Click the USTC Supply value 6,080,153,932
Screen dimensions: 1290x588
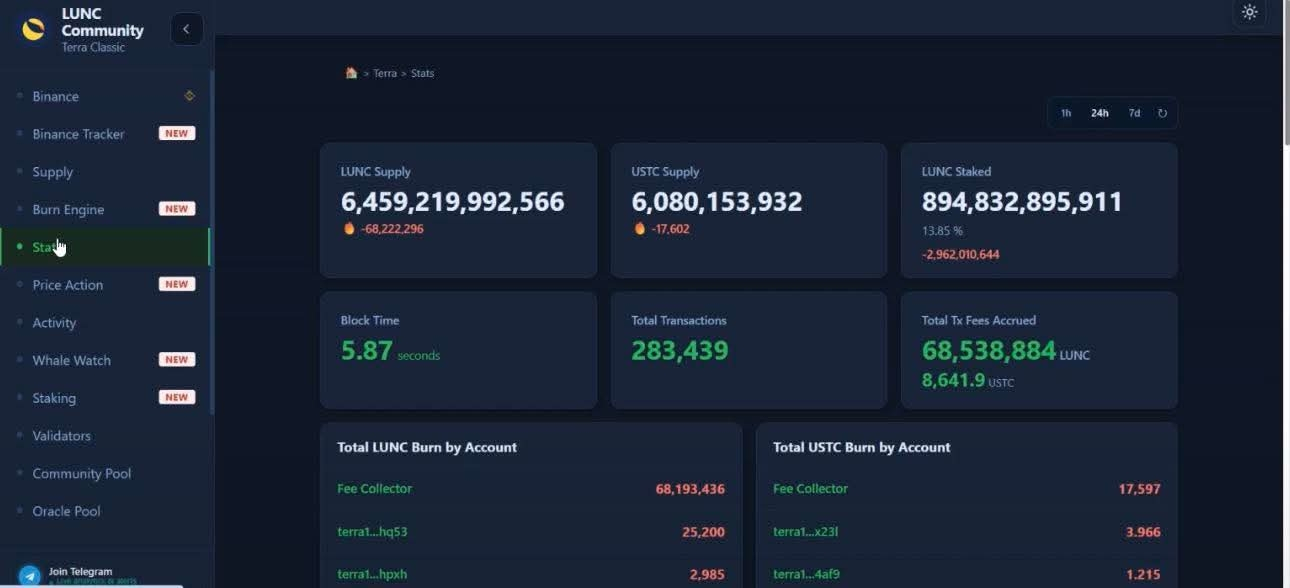point(716,202)
